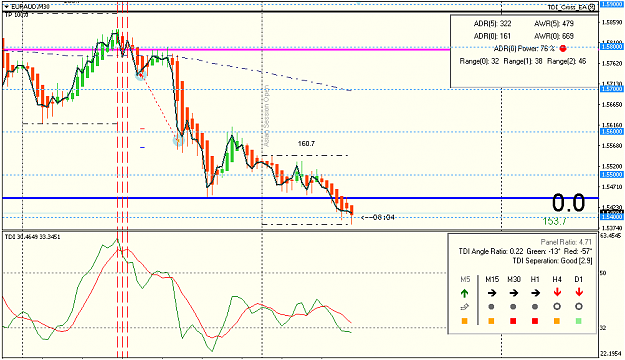Open the EURAUD,M30 chart title arrow
The image size is (625, 360).
tap(6, 7)
